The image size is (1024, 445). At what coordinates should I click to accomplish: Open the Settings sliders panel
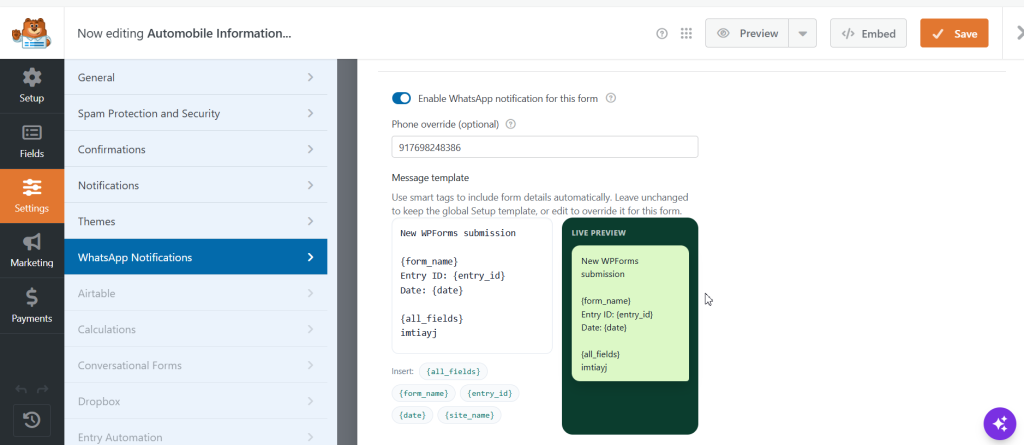coord(32,196)
